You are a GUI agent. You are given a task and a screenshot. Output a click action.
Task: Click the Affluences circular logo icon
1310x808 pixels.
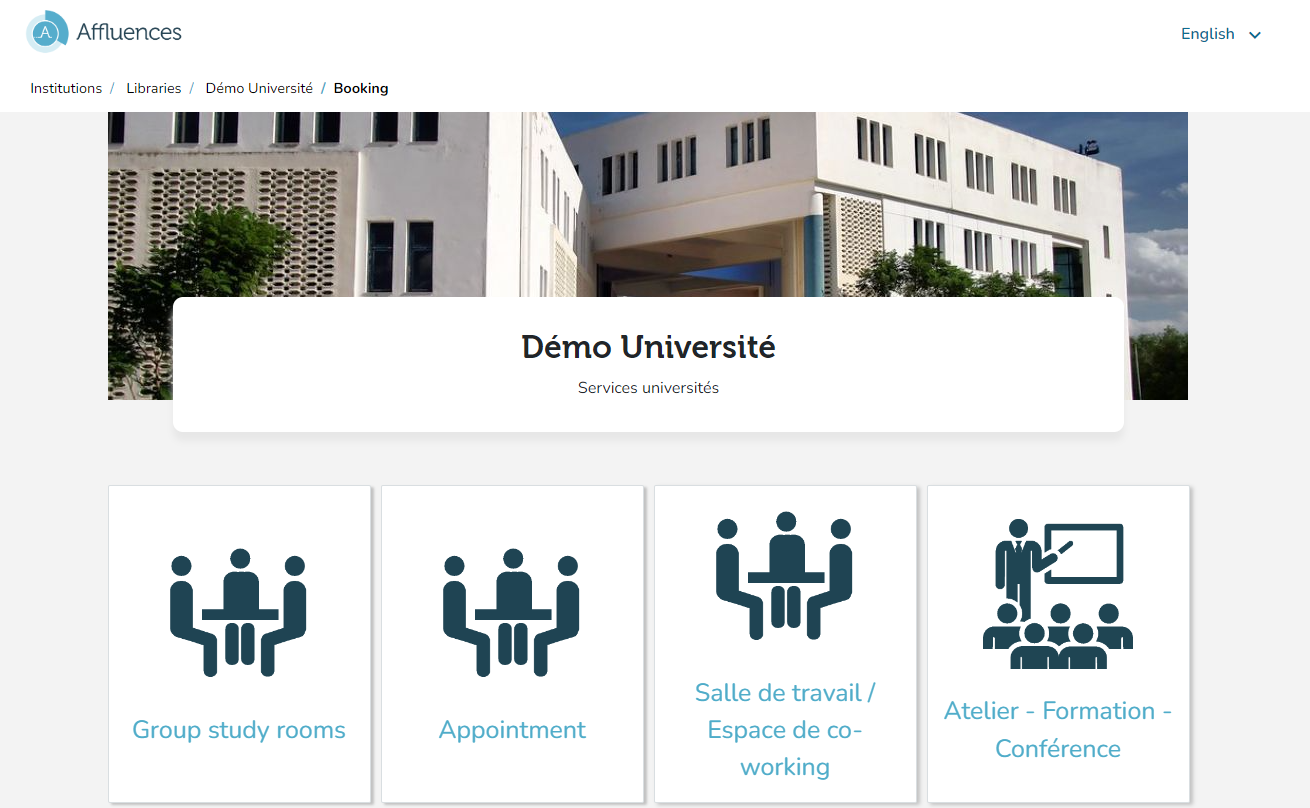(47, 32)
